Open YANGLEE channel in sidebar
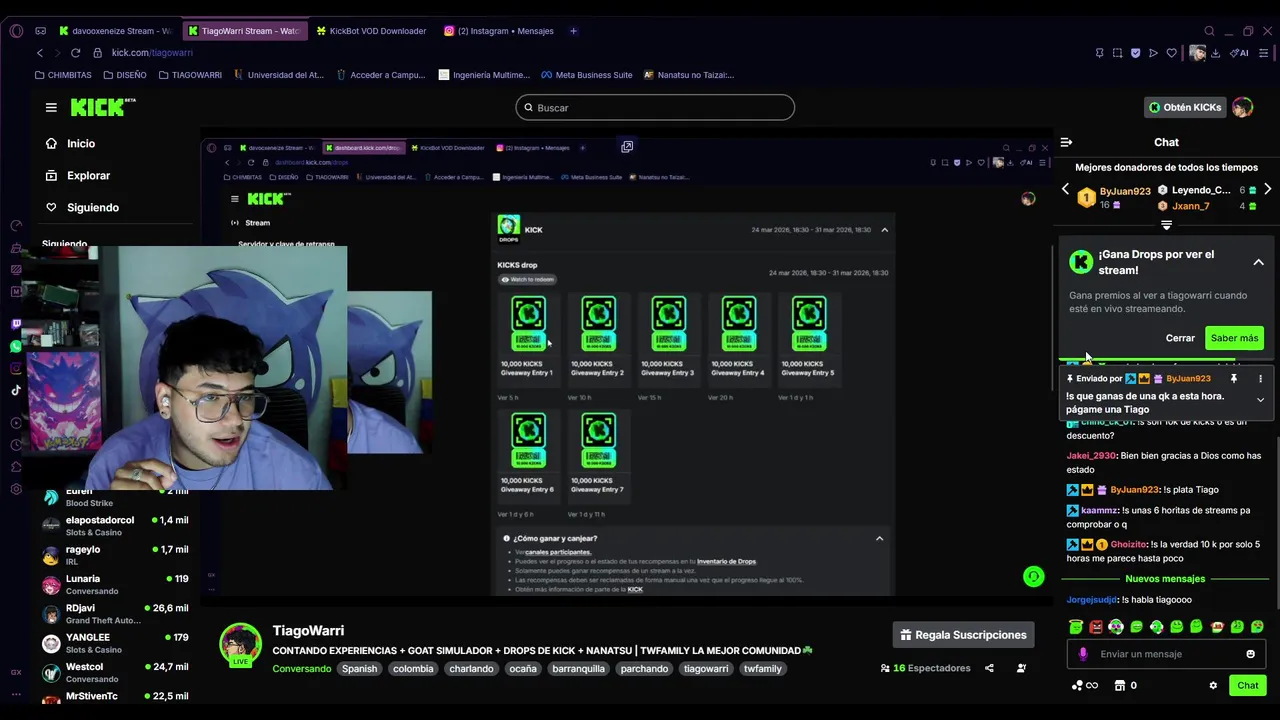 click(115, 643)
